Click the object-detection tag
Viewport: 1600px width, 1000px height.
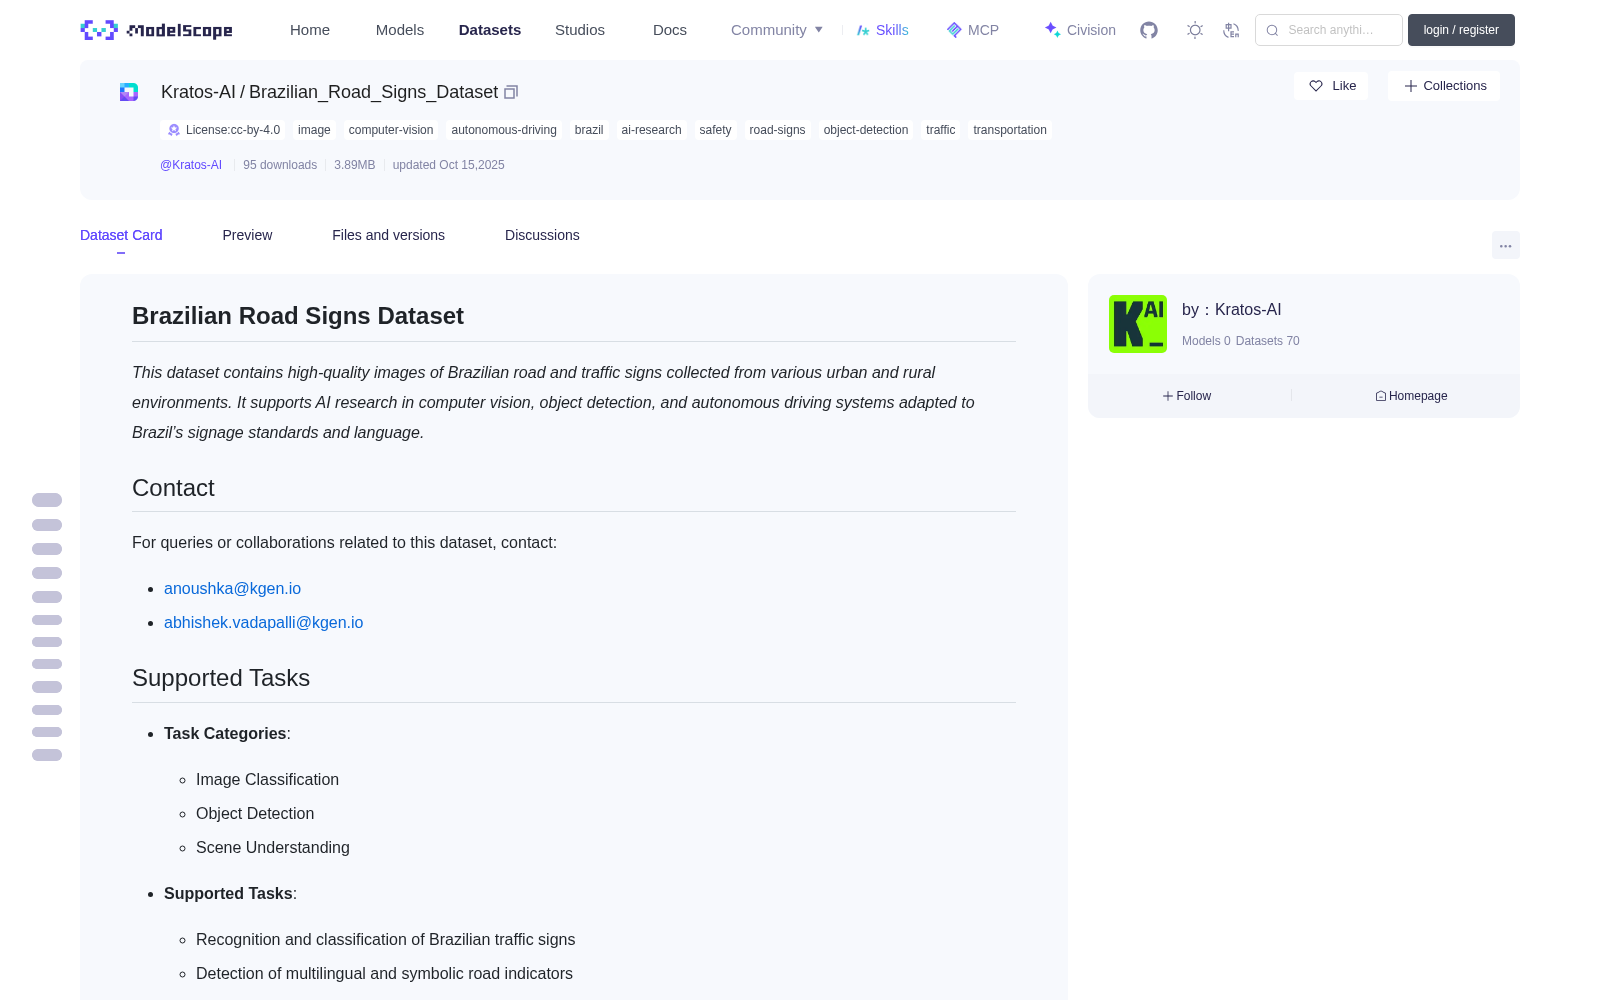point(866,130)
